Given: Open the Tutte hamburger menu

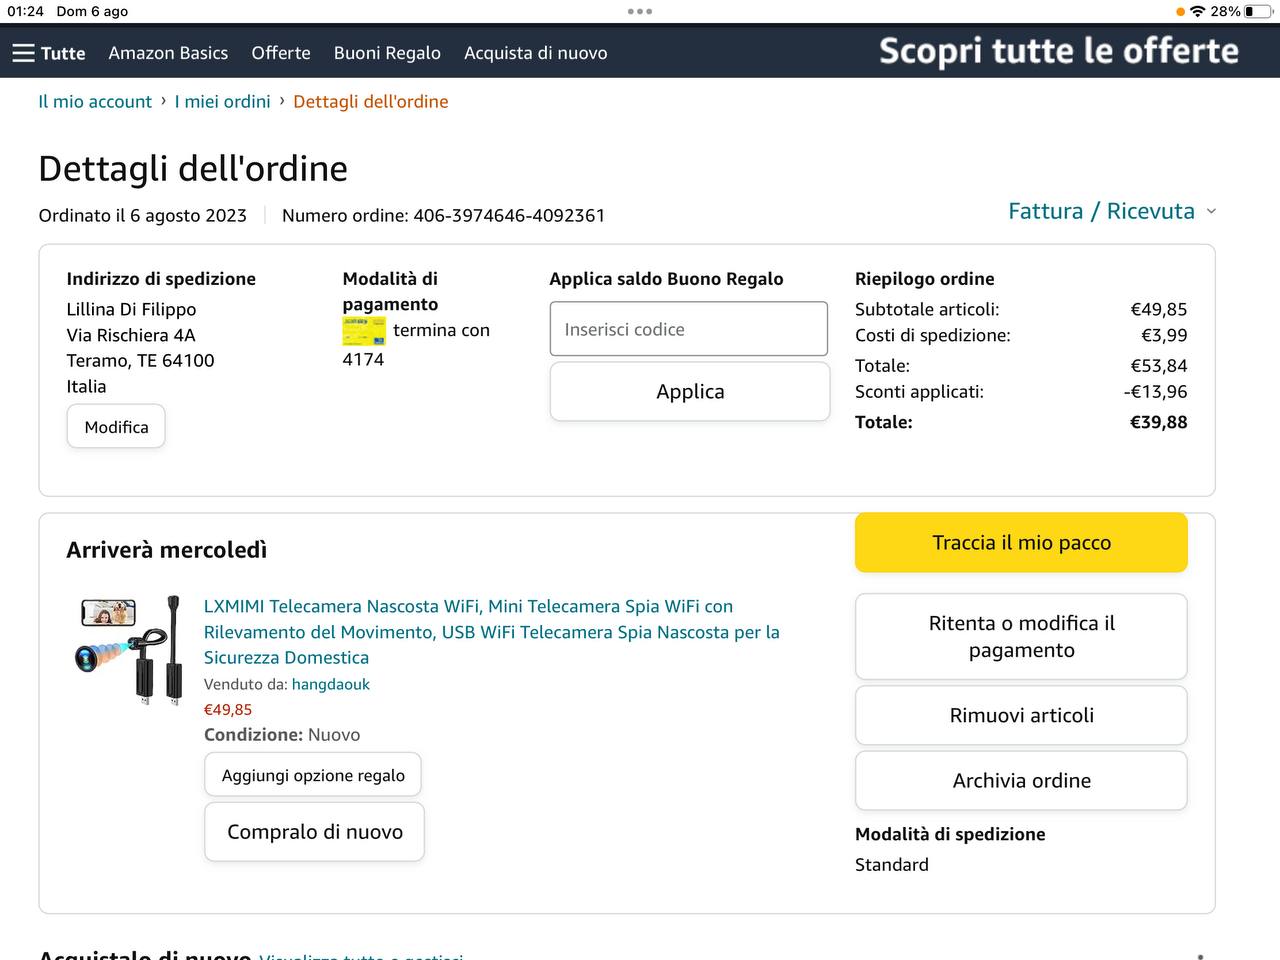Looking at the screenshot, I should (49, 53).
